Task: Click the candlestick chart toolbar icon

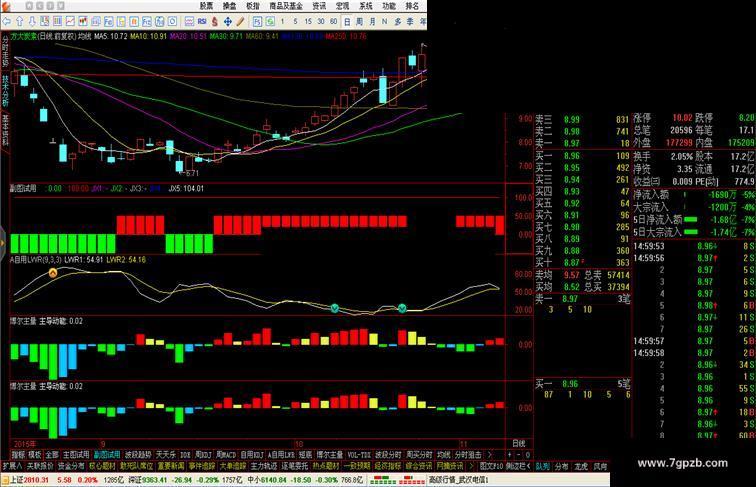Action: click(x=83, y=21)
